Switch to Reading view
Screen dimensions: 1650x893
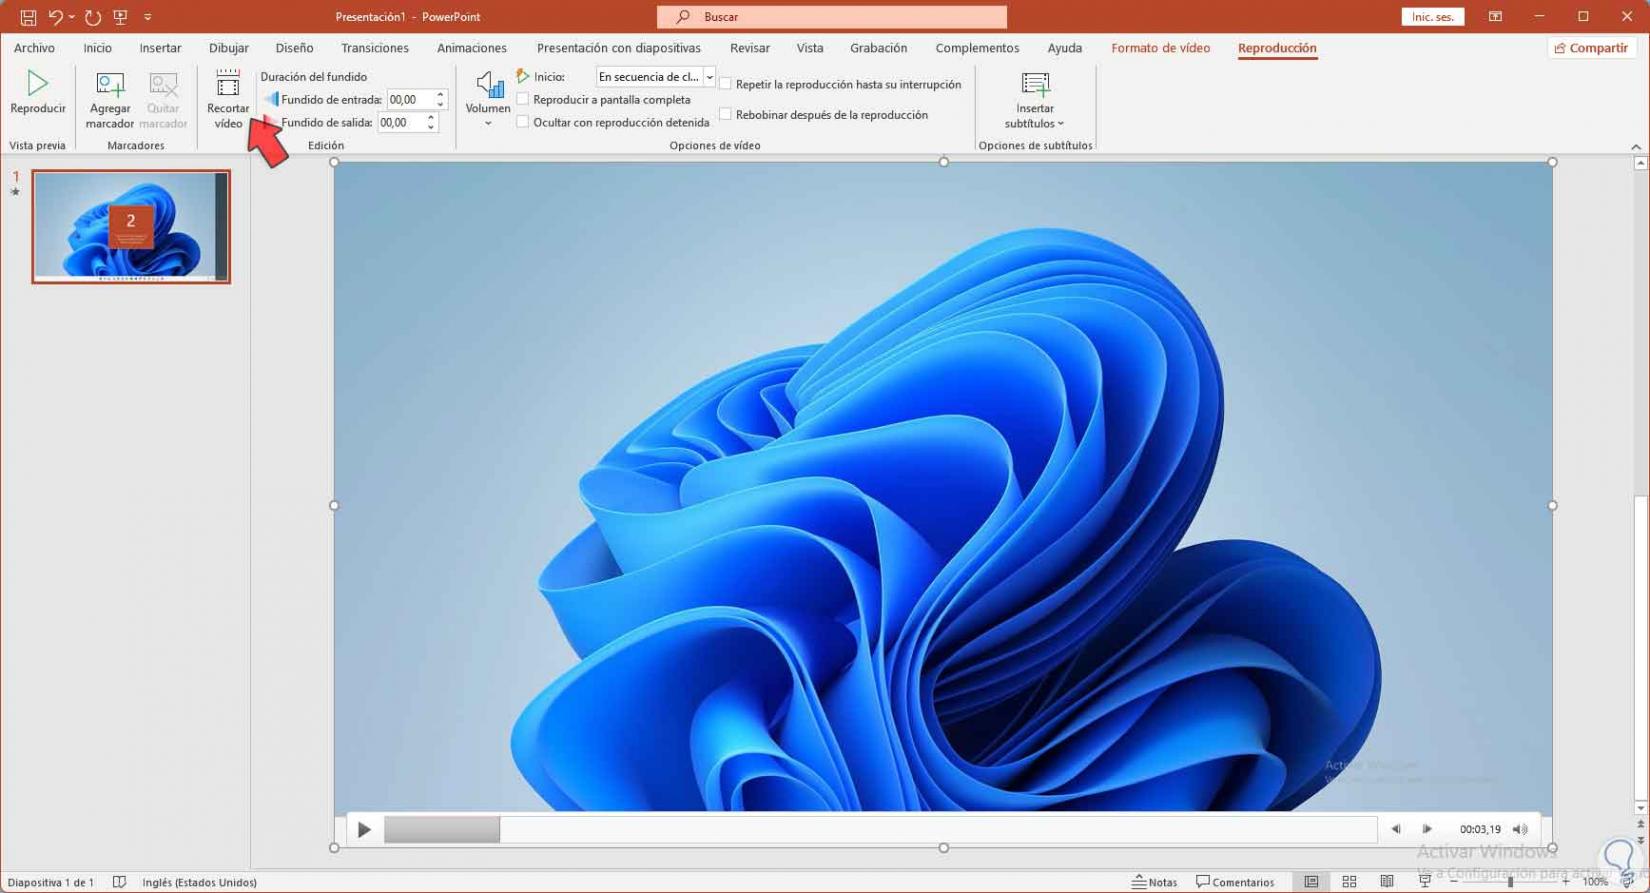[x=1387, y=882]
